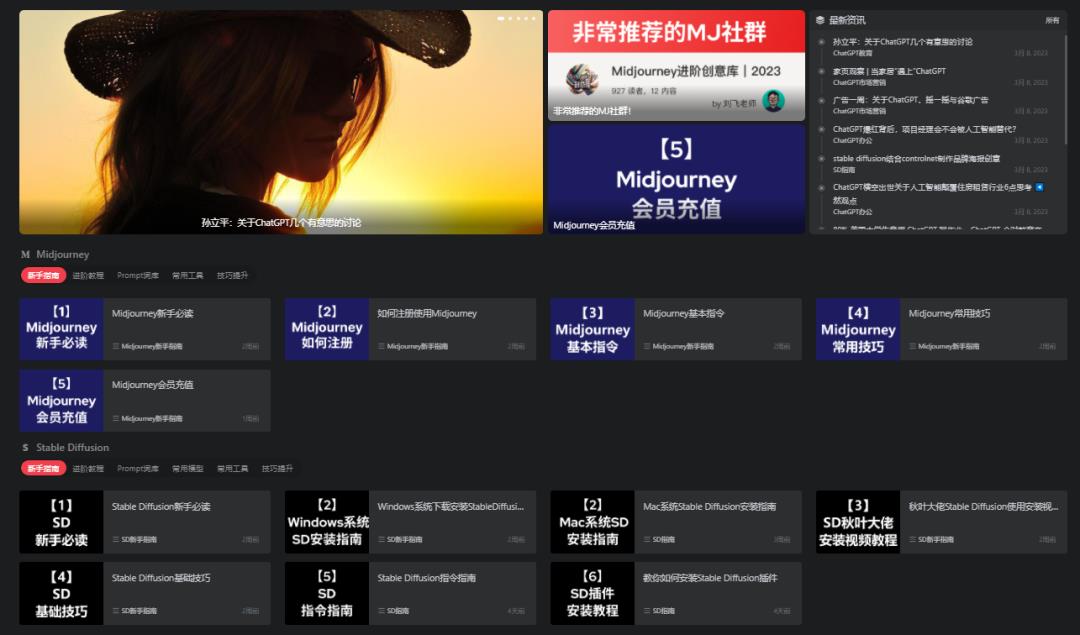Select the Midjourney 新手指南 tab
1080x635 pixels.
click(x=43, y=275)
